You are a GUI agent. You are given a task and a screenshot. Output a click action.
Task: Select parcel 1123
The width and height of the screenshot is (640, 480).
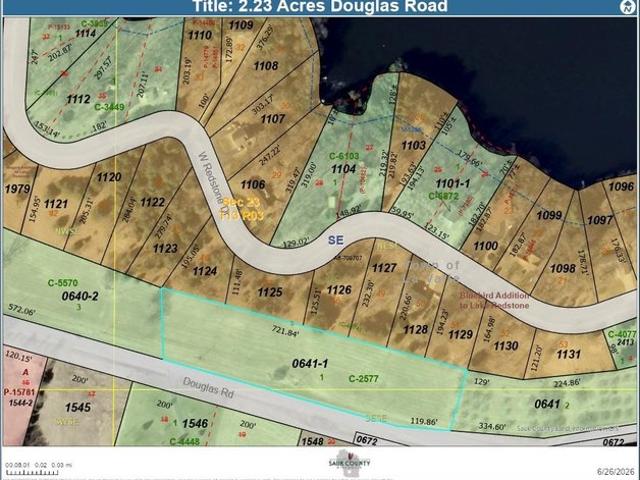(165, 248)
